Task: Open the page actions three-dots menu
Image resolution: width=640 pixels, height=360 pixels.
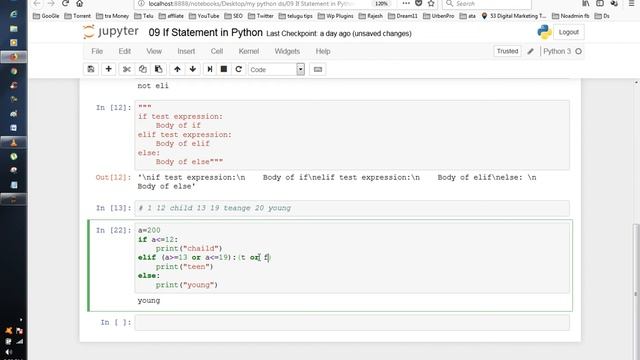Action: (x=406, y=3)
